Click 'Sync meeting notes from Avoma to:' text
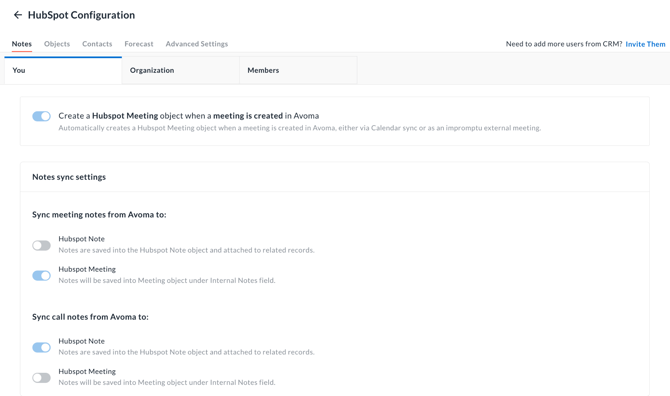 (99, 214)
